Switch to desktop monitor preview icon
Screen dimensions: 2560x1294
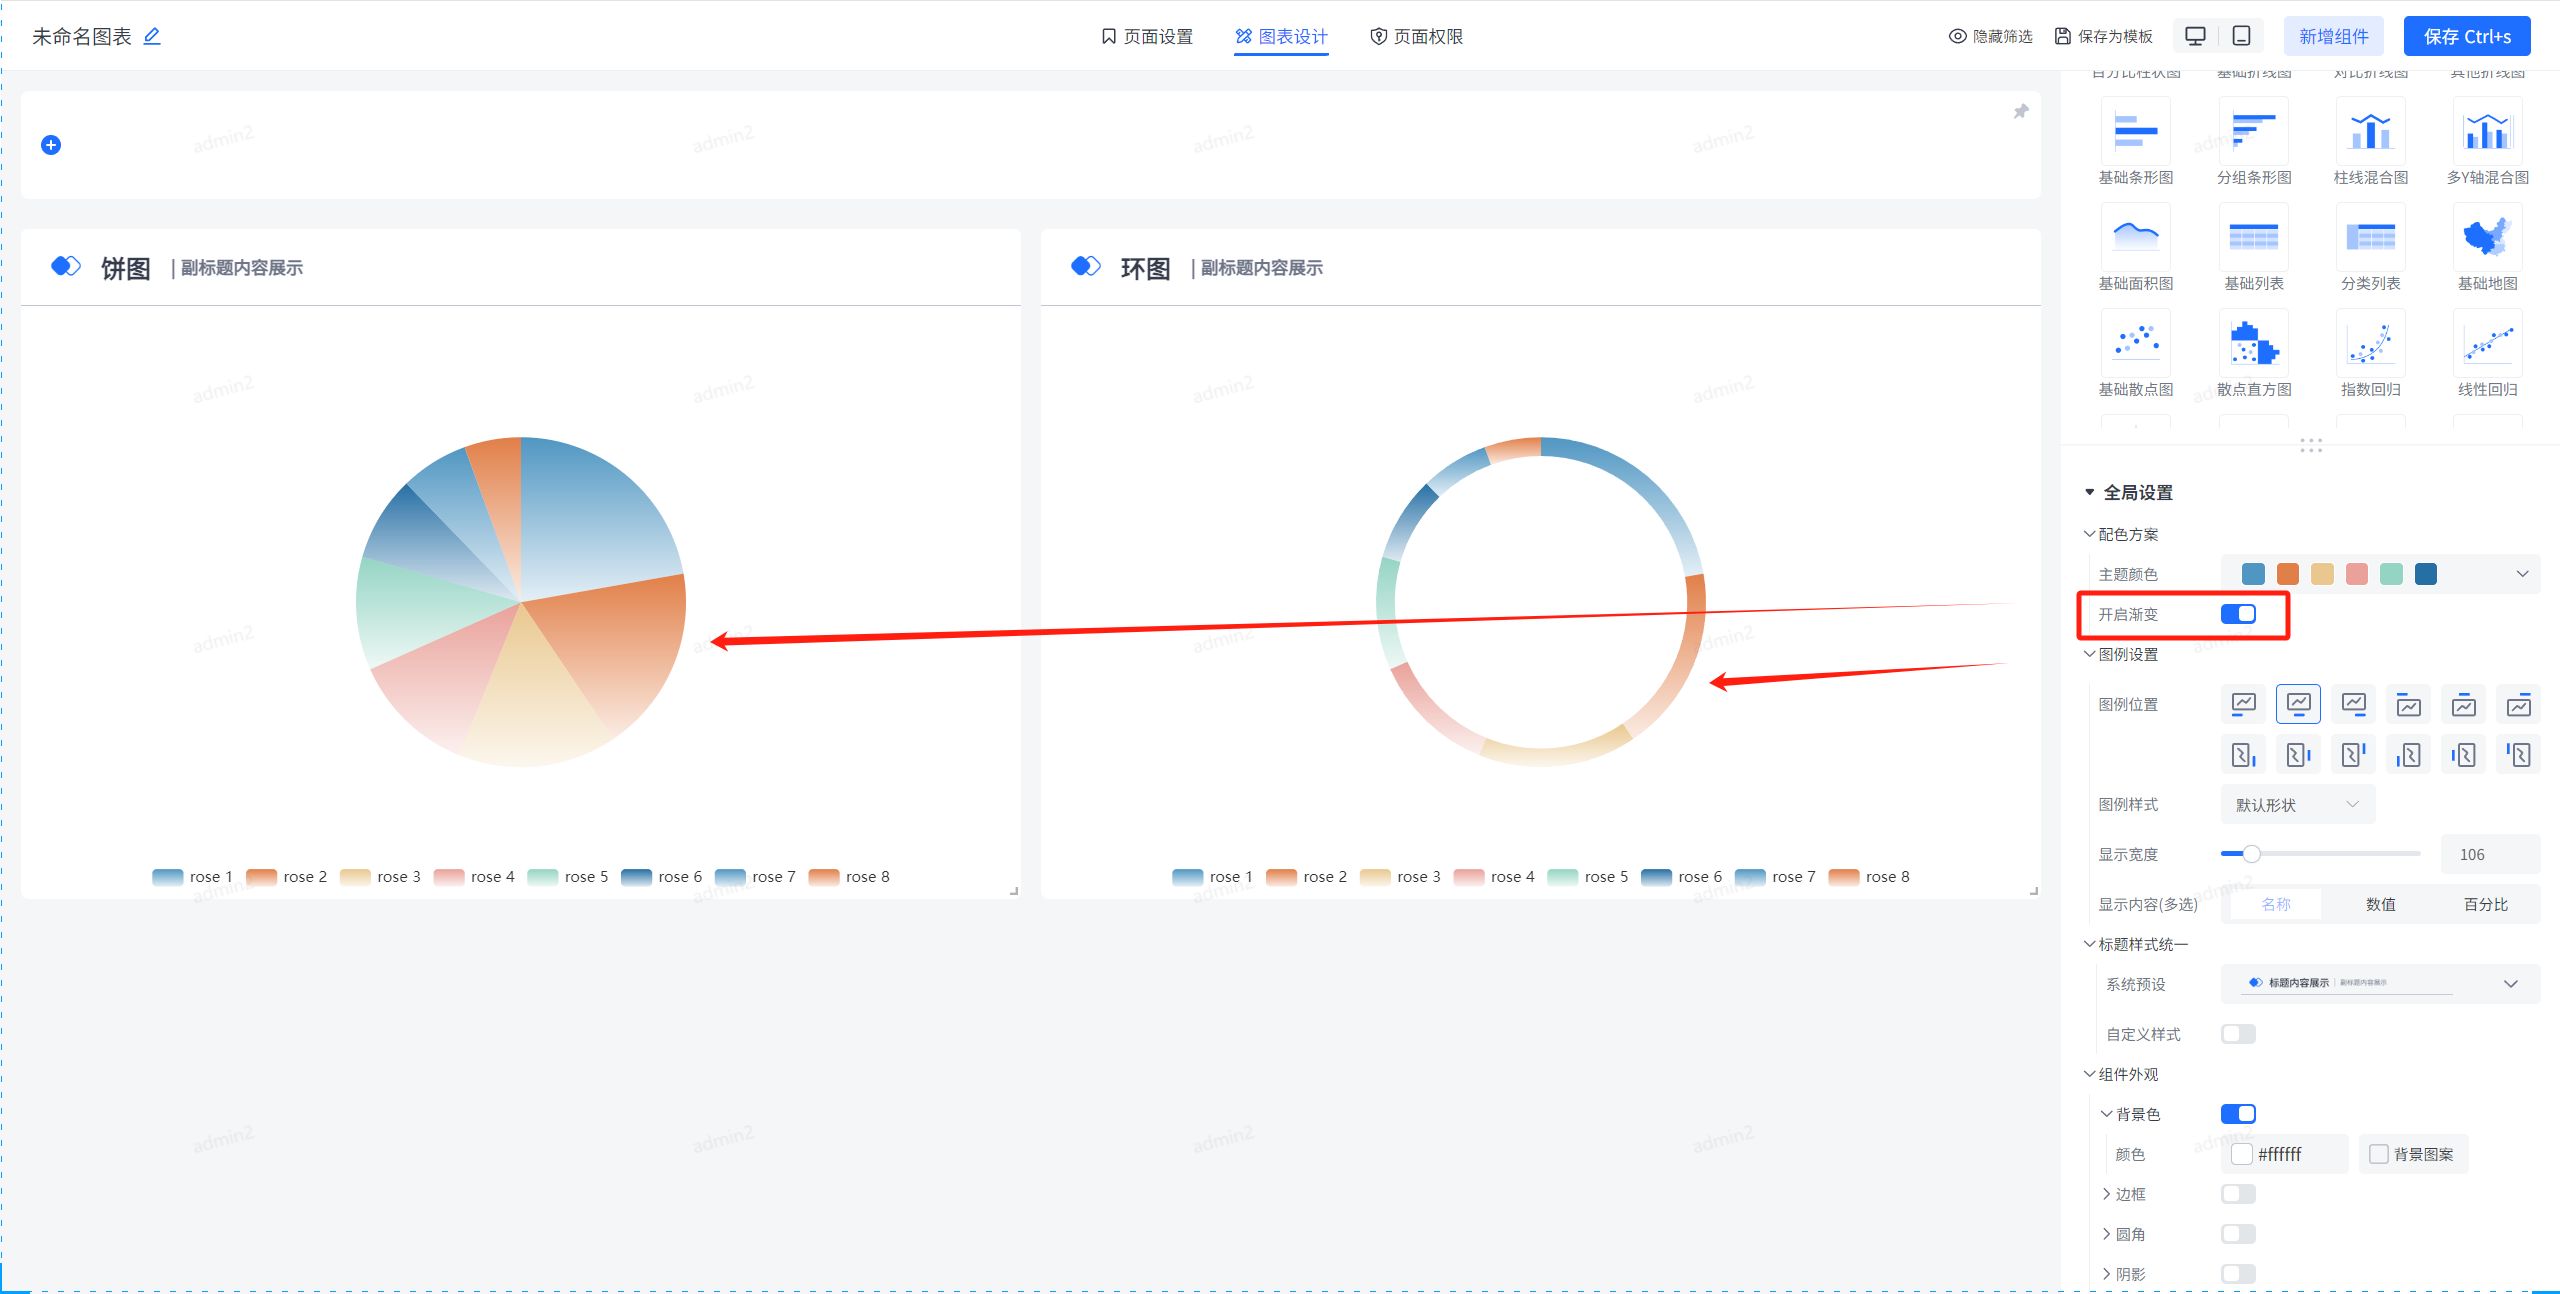tap(2195, 36)
